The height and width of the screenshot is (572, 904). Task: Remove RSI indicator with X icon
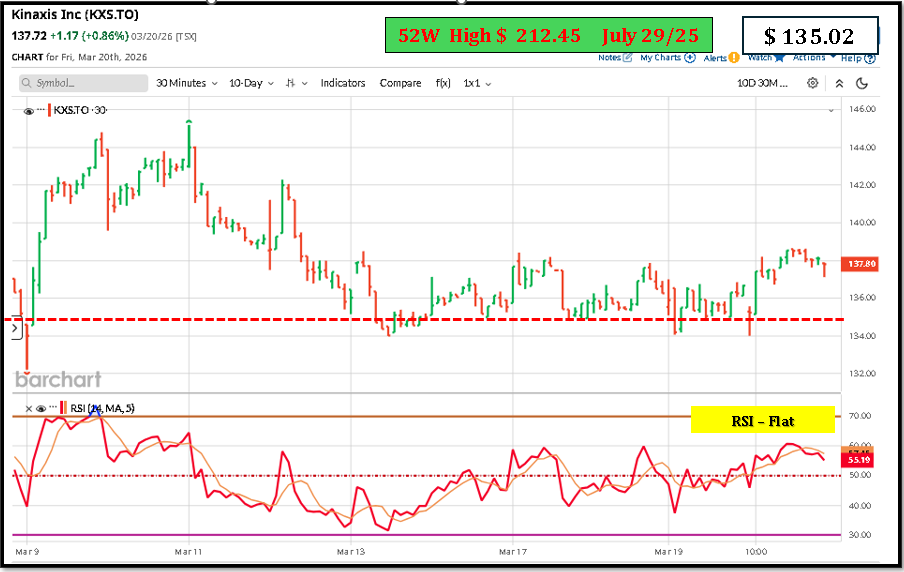[x=28, y=408]
